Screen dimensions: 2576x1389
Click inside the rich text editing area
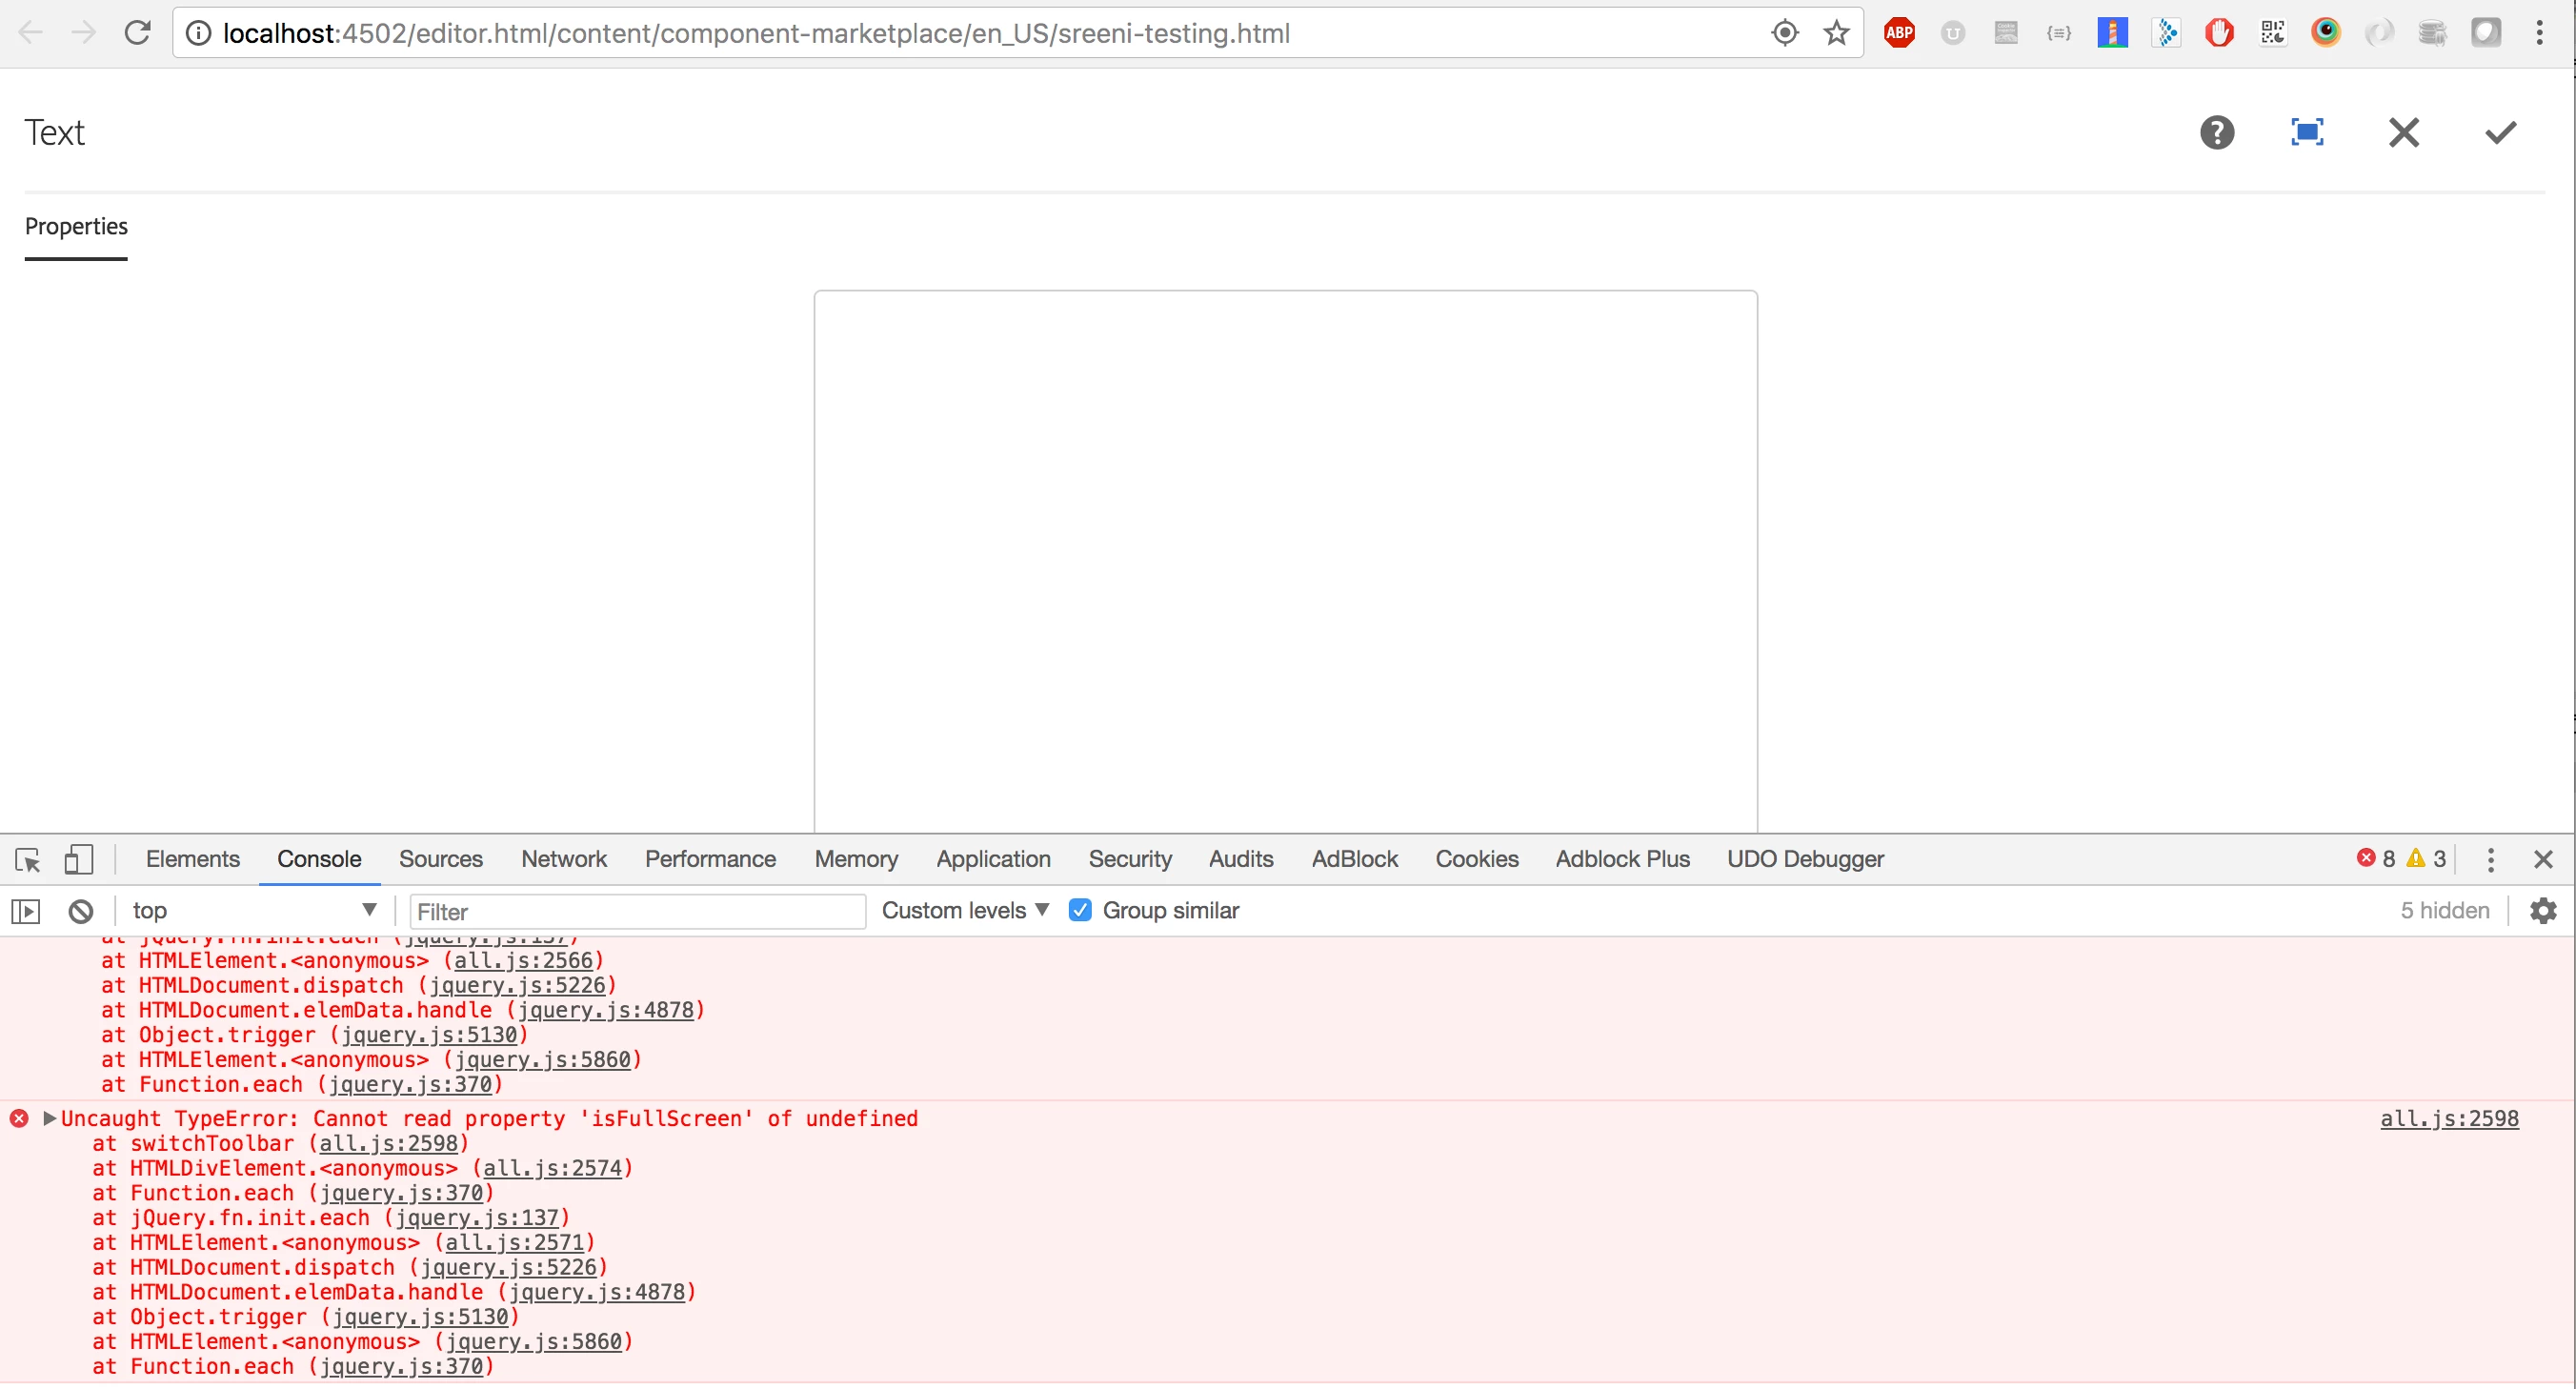pyautogui.click(x=1285, y=561)
